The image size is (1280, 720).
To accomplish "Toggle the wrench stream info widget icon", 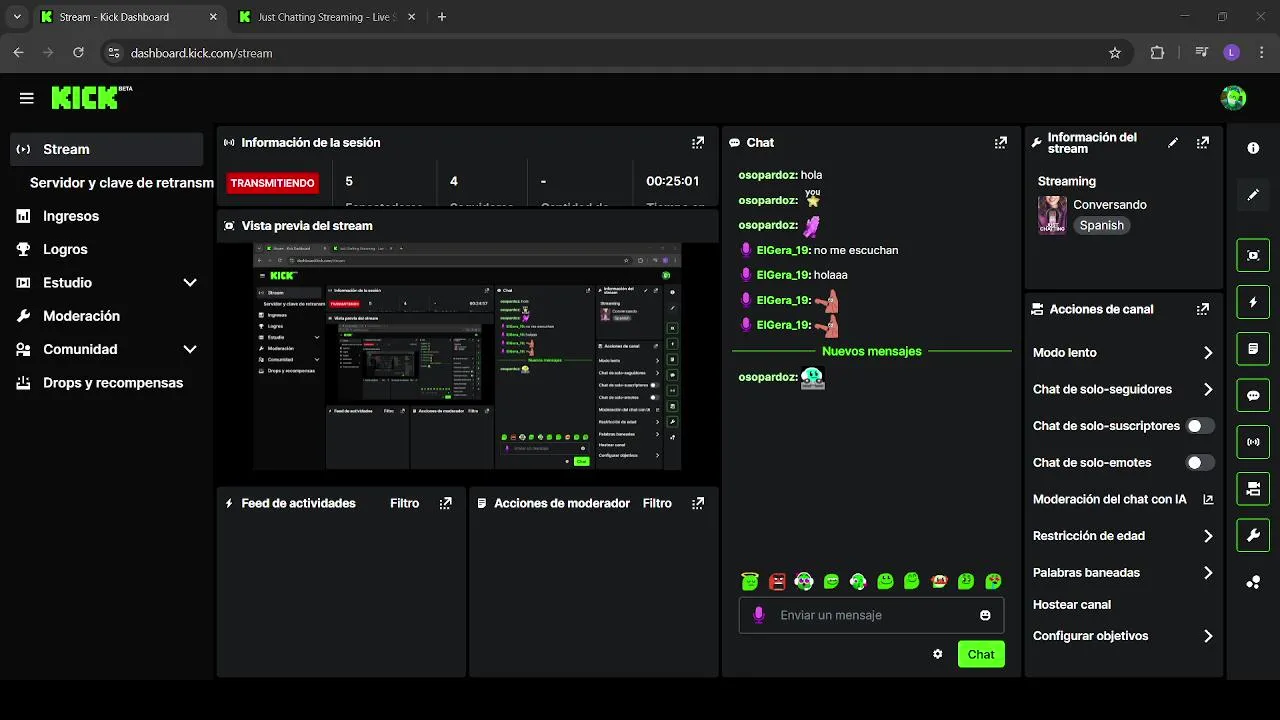I will point(1253,536).
